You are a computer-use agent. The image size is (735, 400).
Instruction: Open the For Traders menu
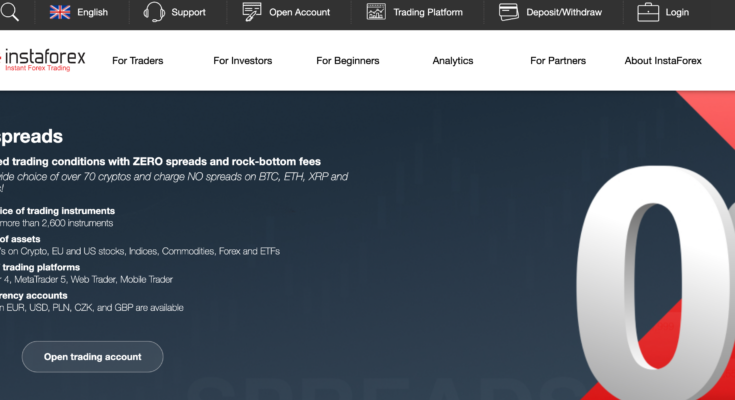pos(138,60)
